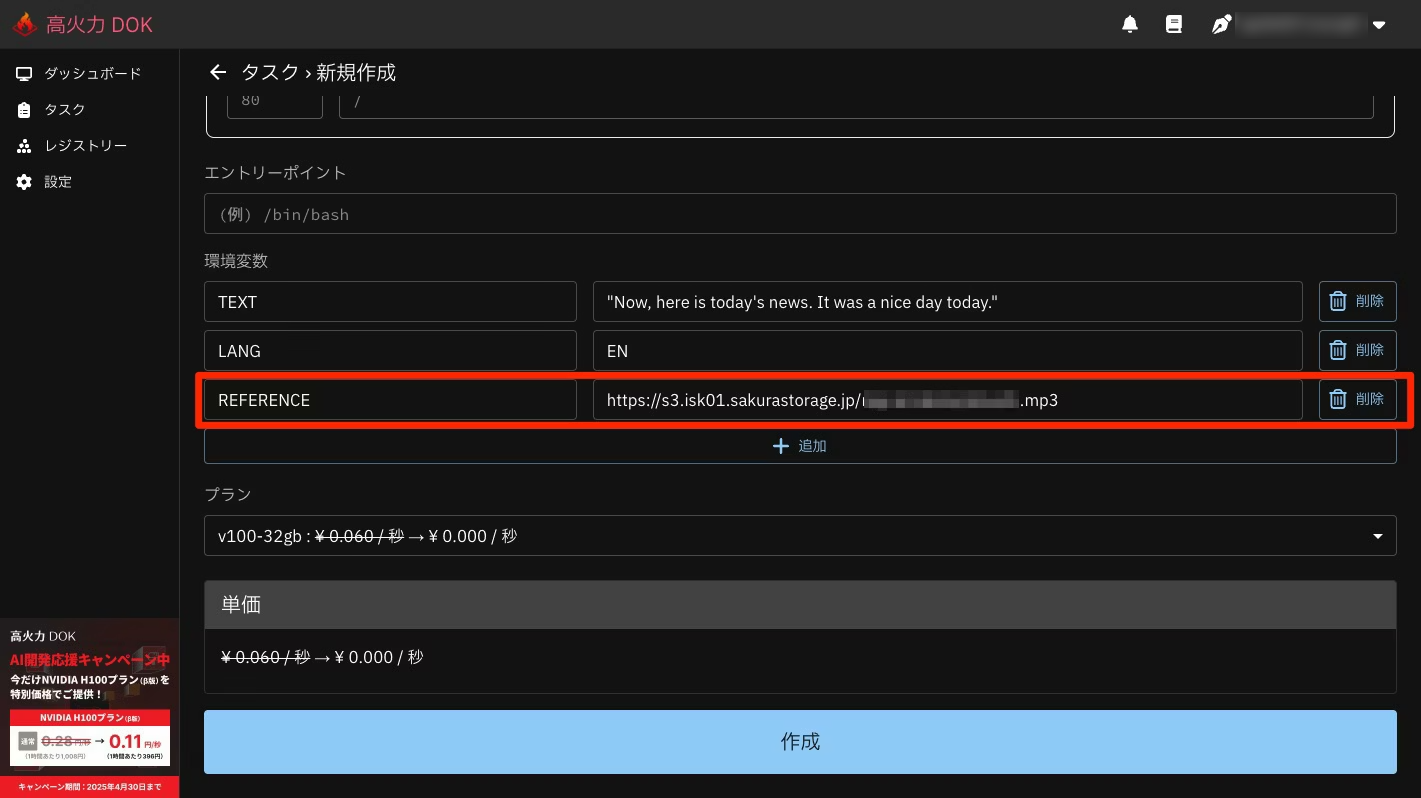The height and width of the screenshot is (798, 1421).
Task: Delete the LANG environment variable
Action: [x=1357, y=350]
